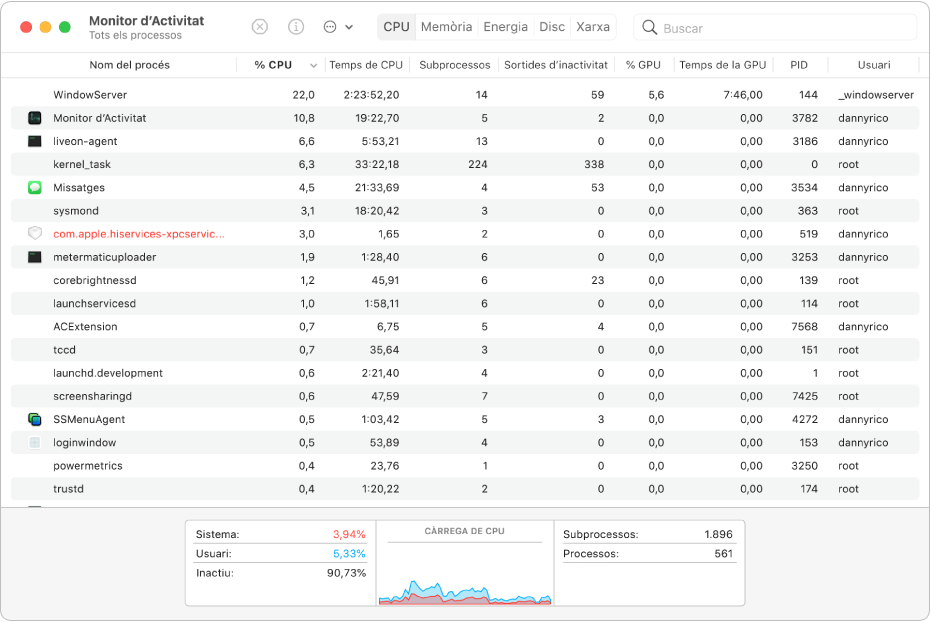931x622 pixels.
Task: Click the metermaticuploader terminal icon
Action: click(x=35, y=257)
